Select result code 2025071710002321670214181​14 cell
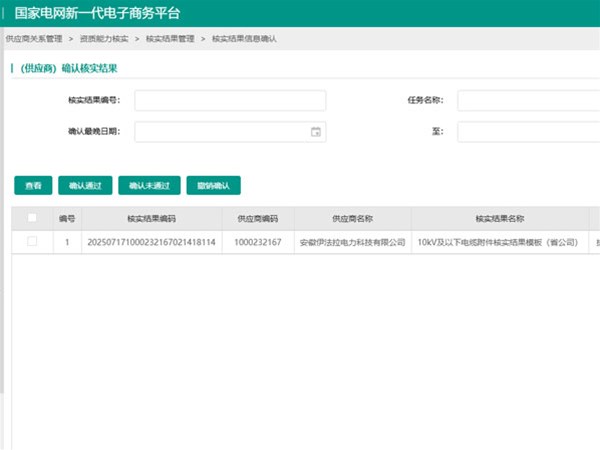Image resolution: width=600 pixels, height=450 pixels. tap(151, 242)
